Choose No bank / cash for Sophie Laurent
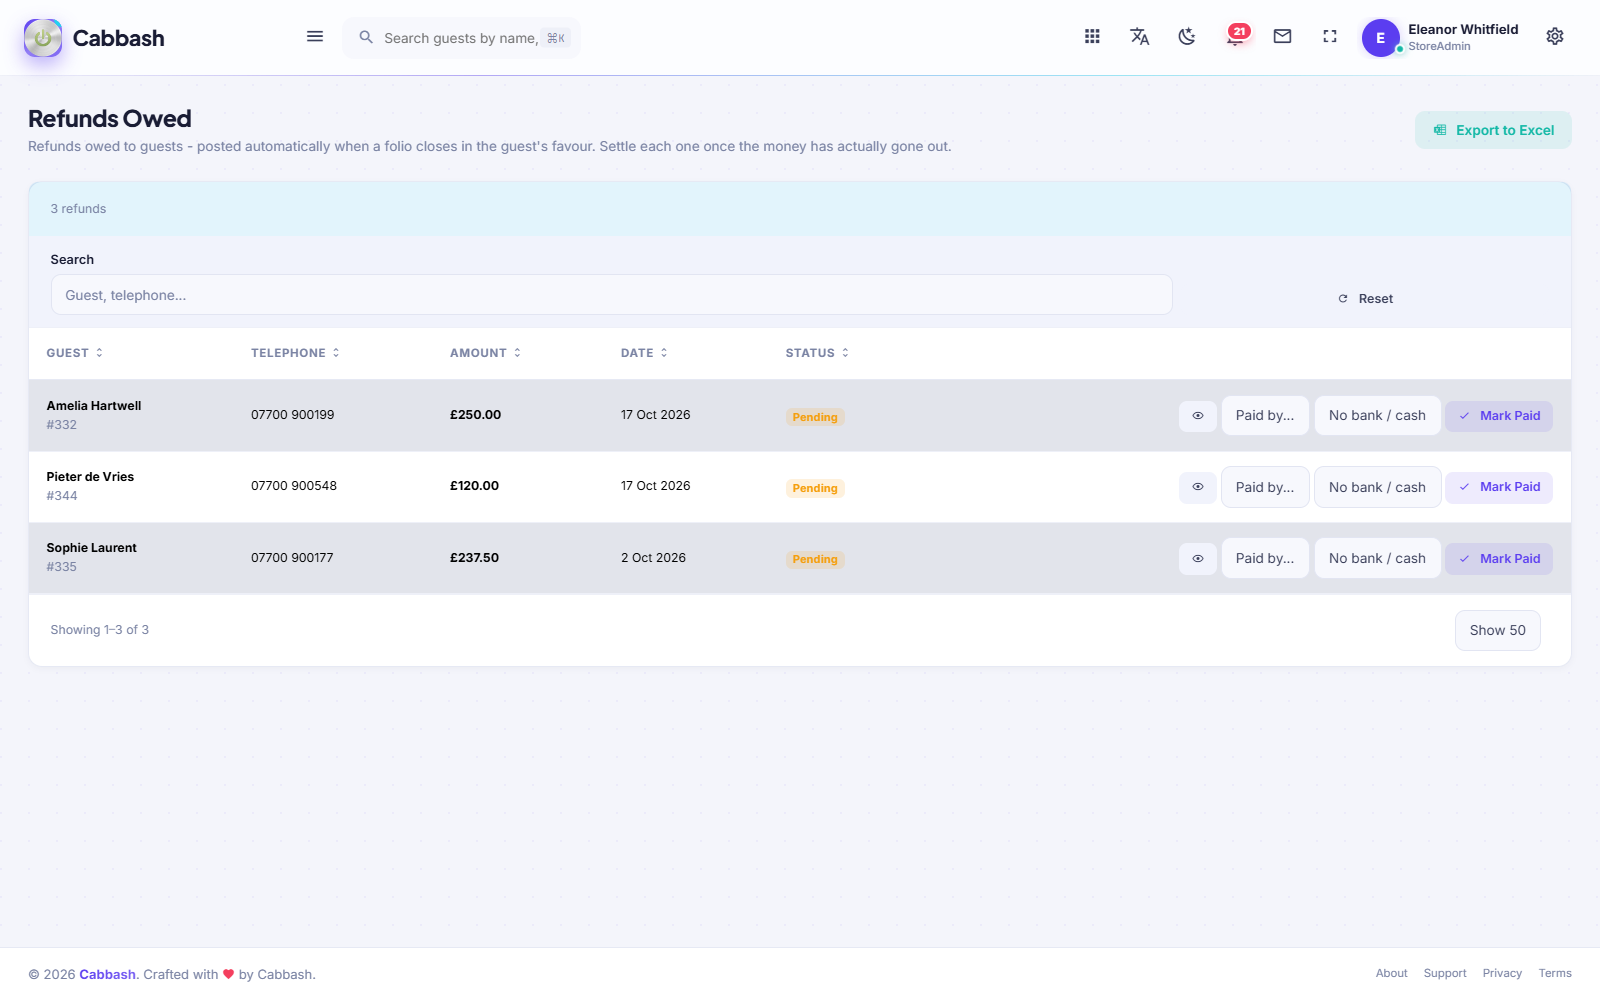 [x=1377, y=558]
